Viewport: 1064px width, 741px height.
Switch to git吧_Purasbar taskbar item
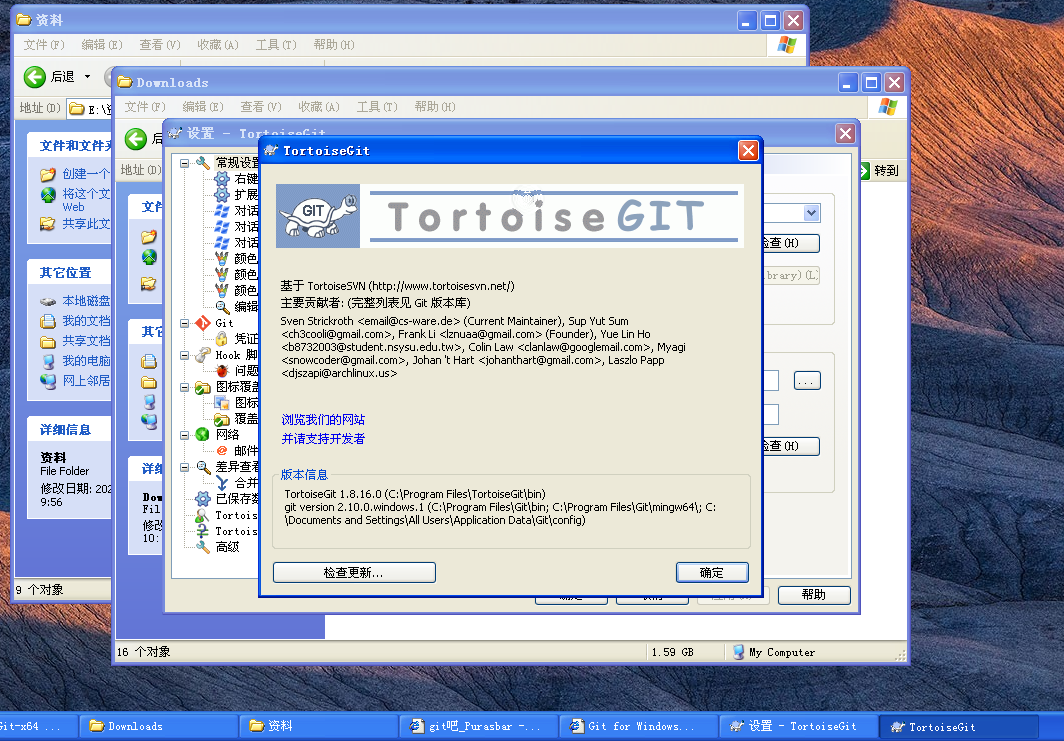pos(479,726)
